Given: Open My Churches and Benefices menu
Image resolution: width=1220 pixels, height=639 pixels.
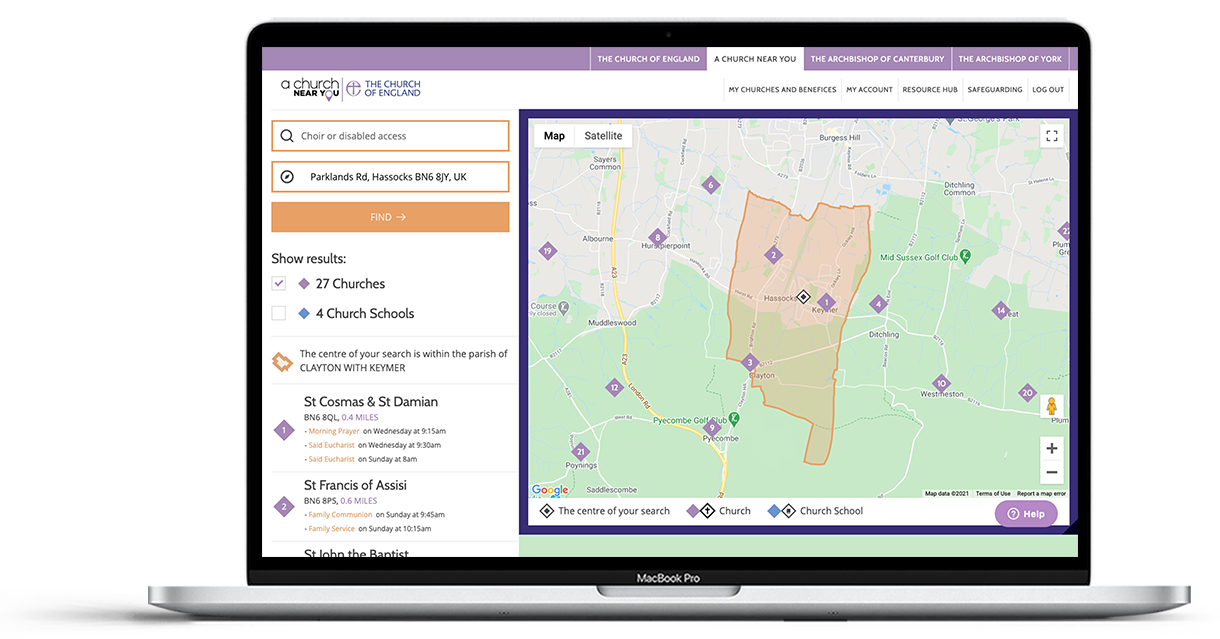Looking at the screenshot, I should coord(782,89).
